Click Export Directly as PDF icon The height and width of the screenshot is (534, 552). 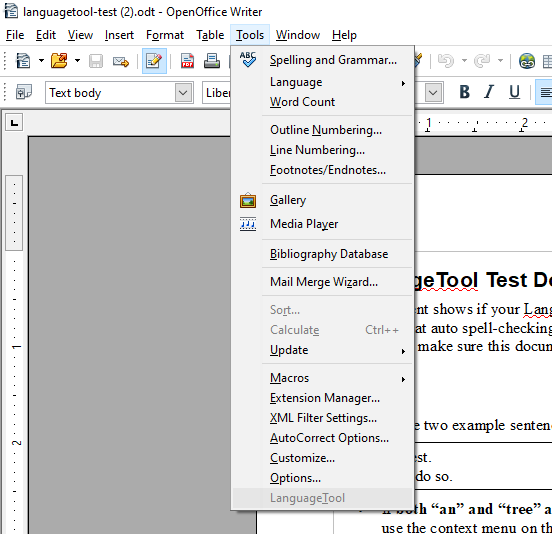(x=187, y=61)
